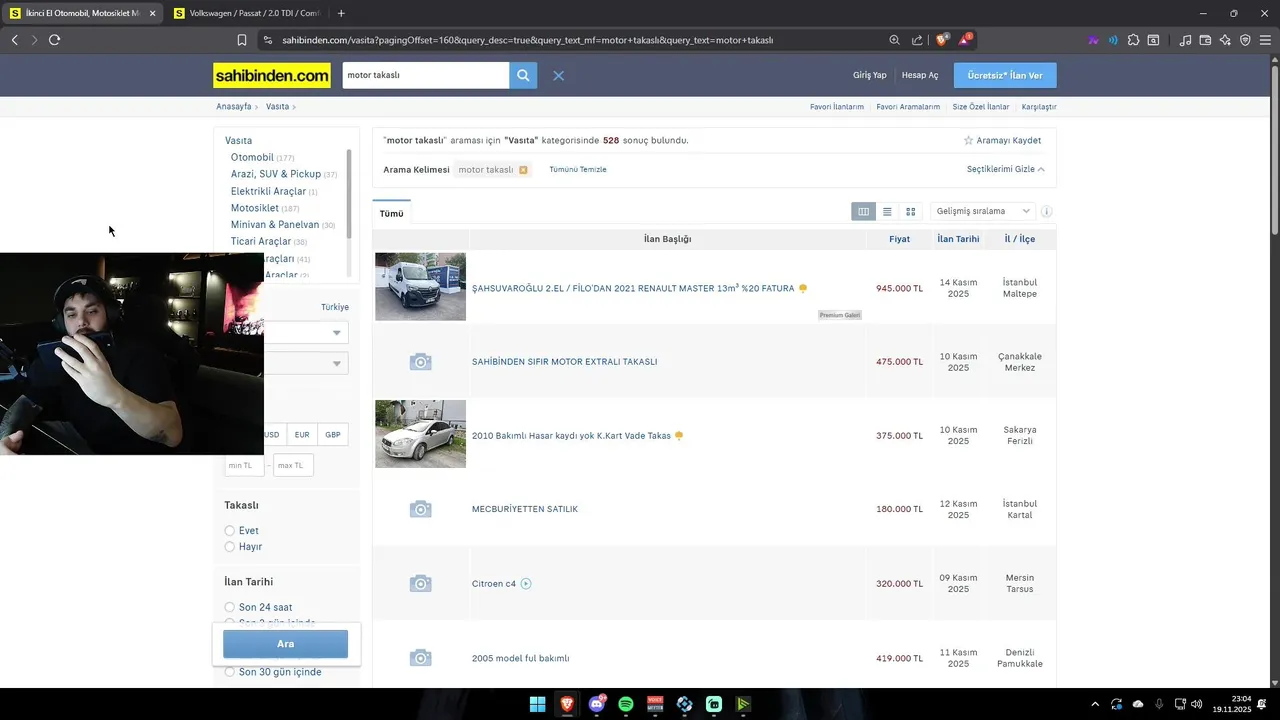
Task: Open Otomobil category
Action: pyautogui.click(x=252, y=157)
